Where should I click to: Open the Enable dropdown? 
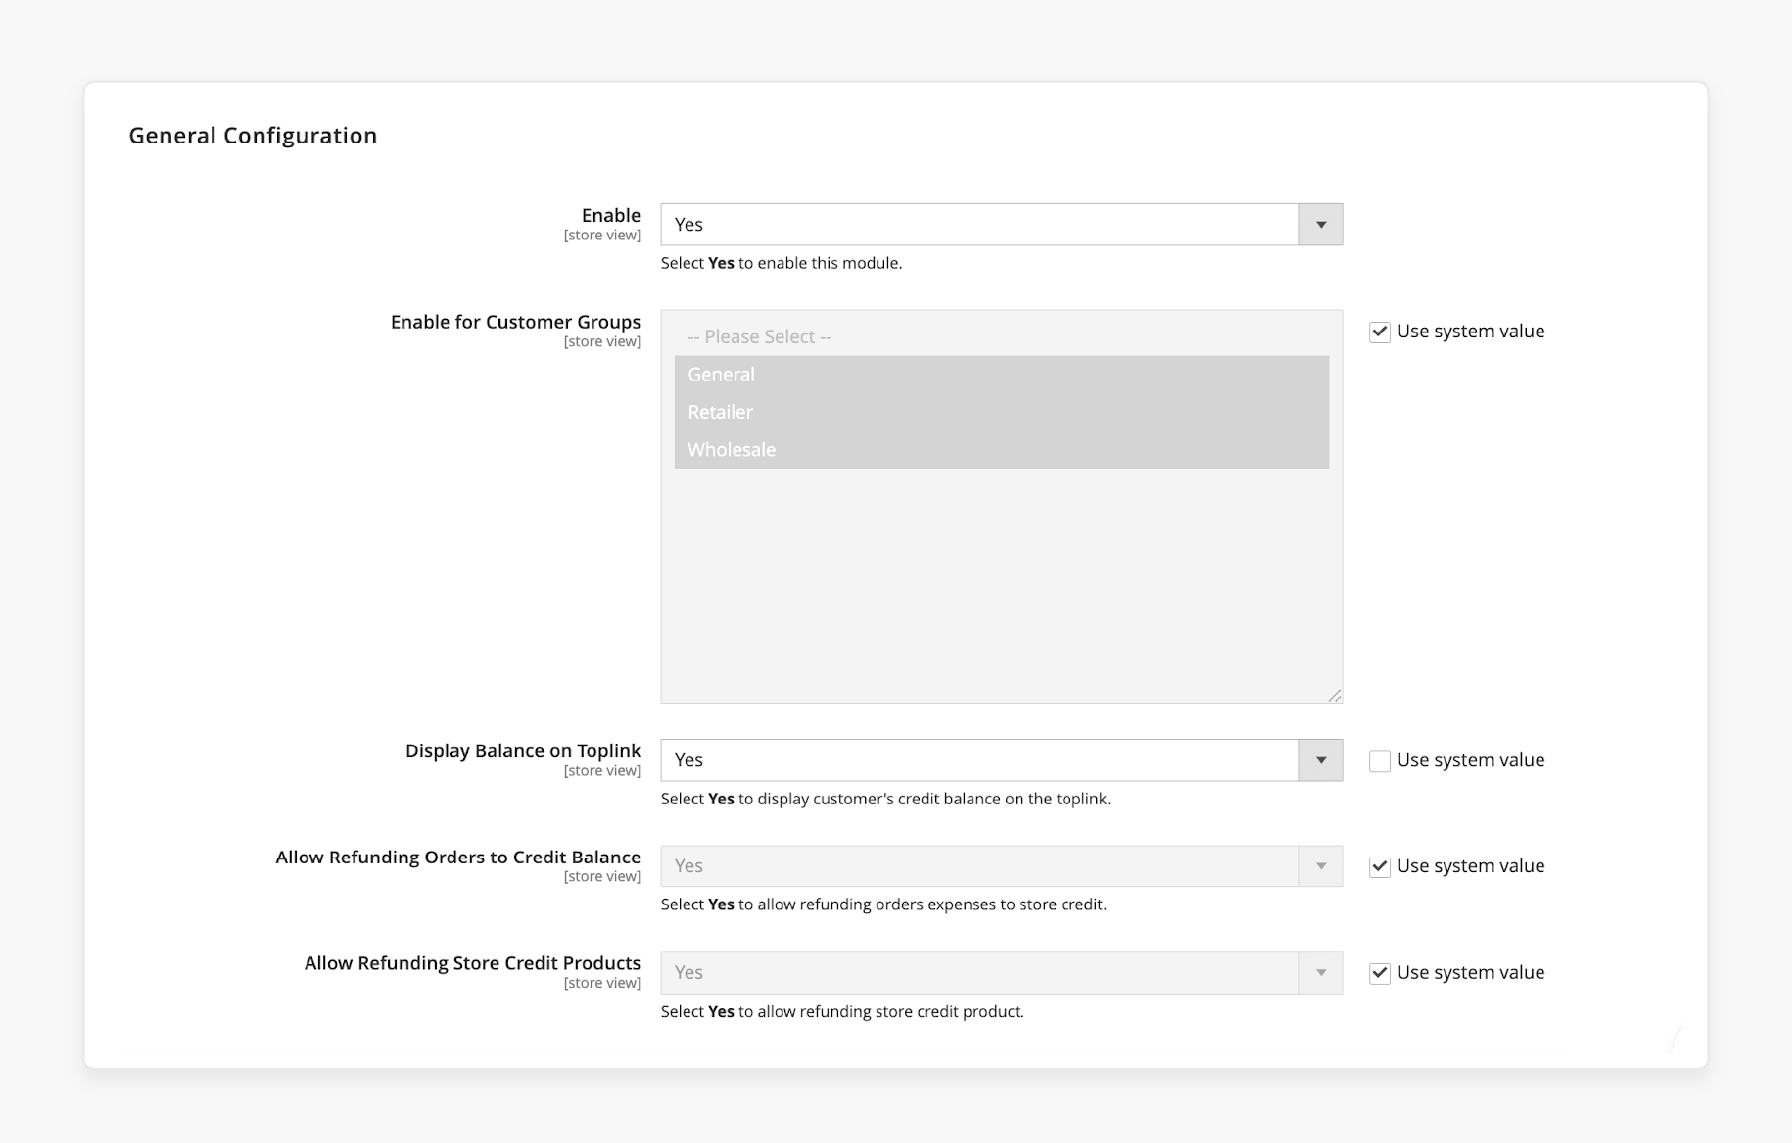tap(1001, 224)
